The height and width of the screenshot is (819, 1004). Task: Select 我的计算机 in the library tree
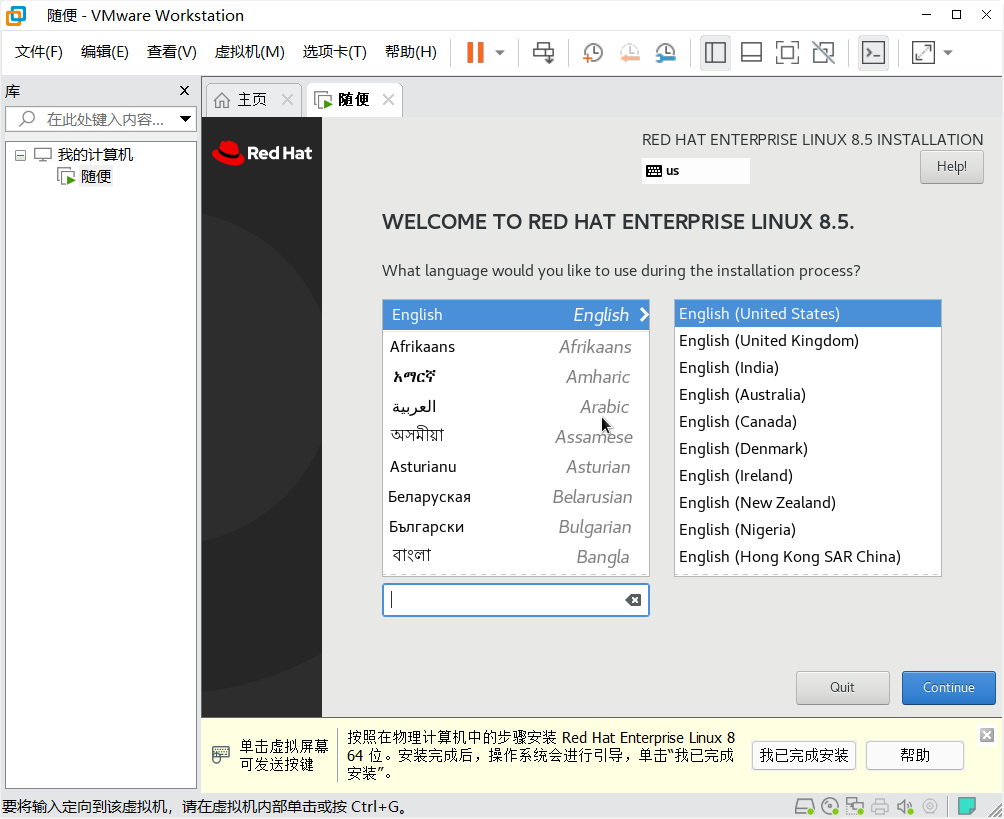point(95,154)
